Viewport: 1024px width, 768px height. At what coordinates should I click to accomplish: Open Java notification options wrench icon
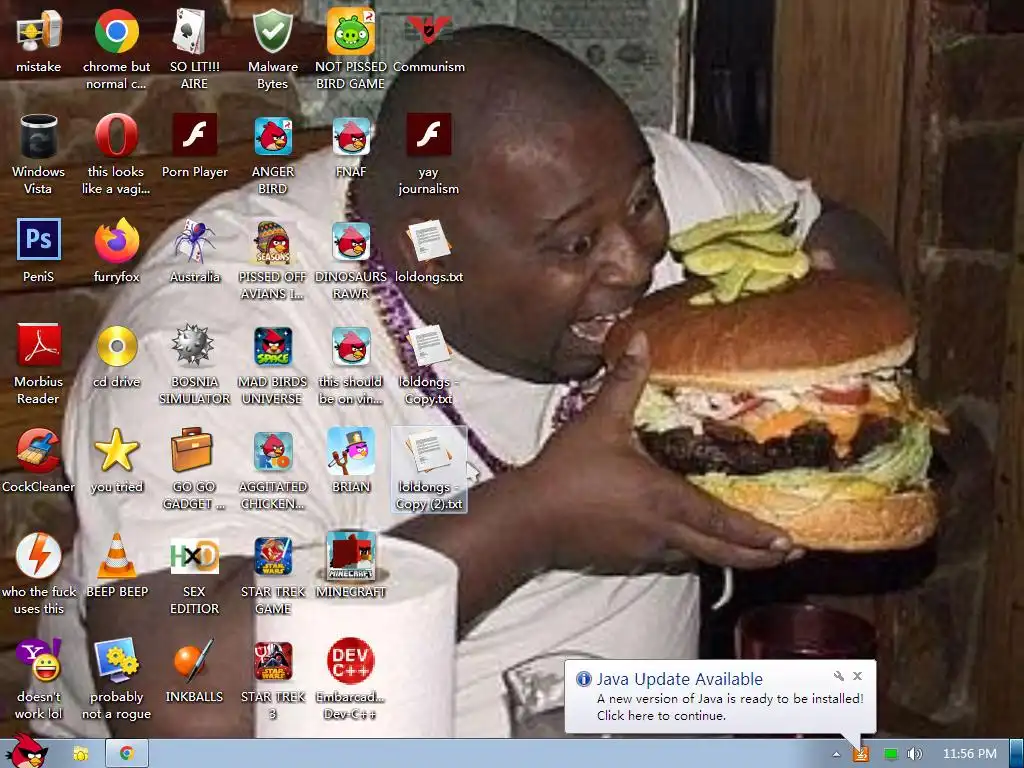(839, 676)
